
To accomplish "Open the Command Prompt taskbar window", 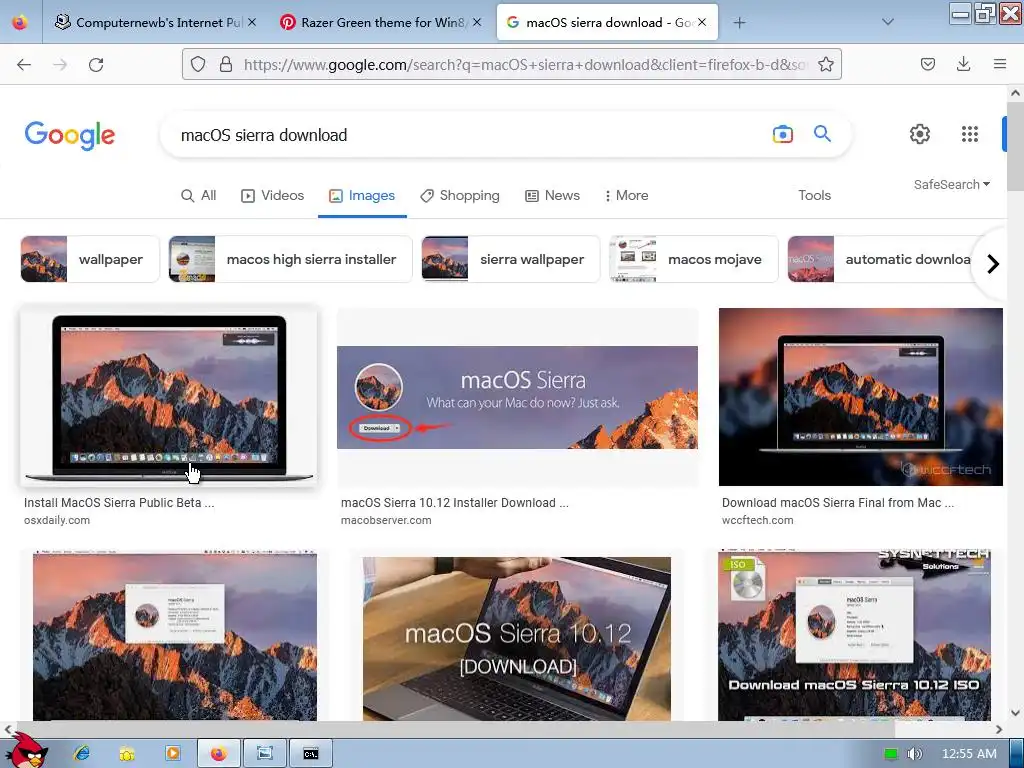I will 311,754.
